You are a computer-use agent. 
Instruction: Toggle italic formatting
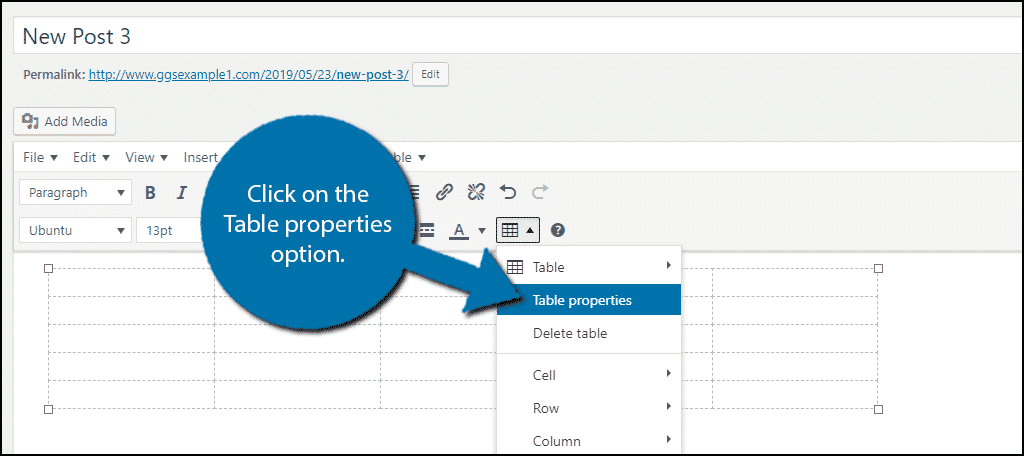click(182, 193)
